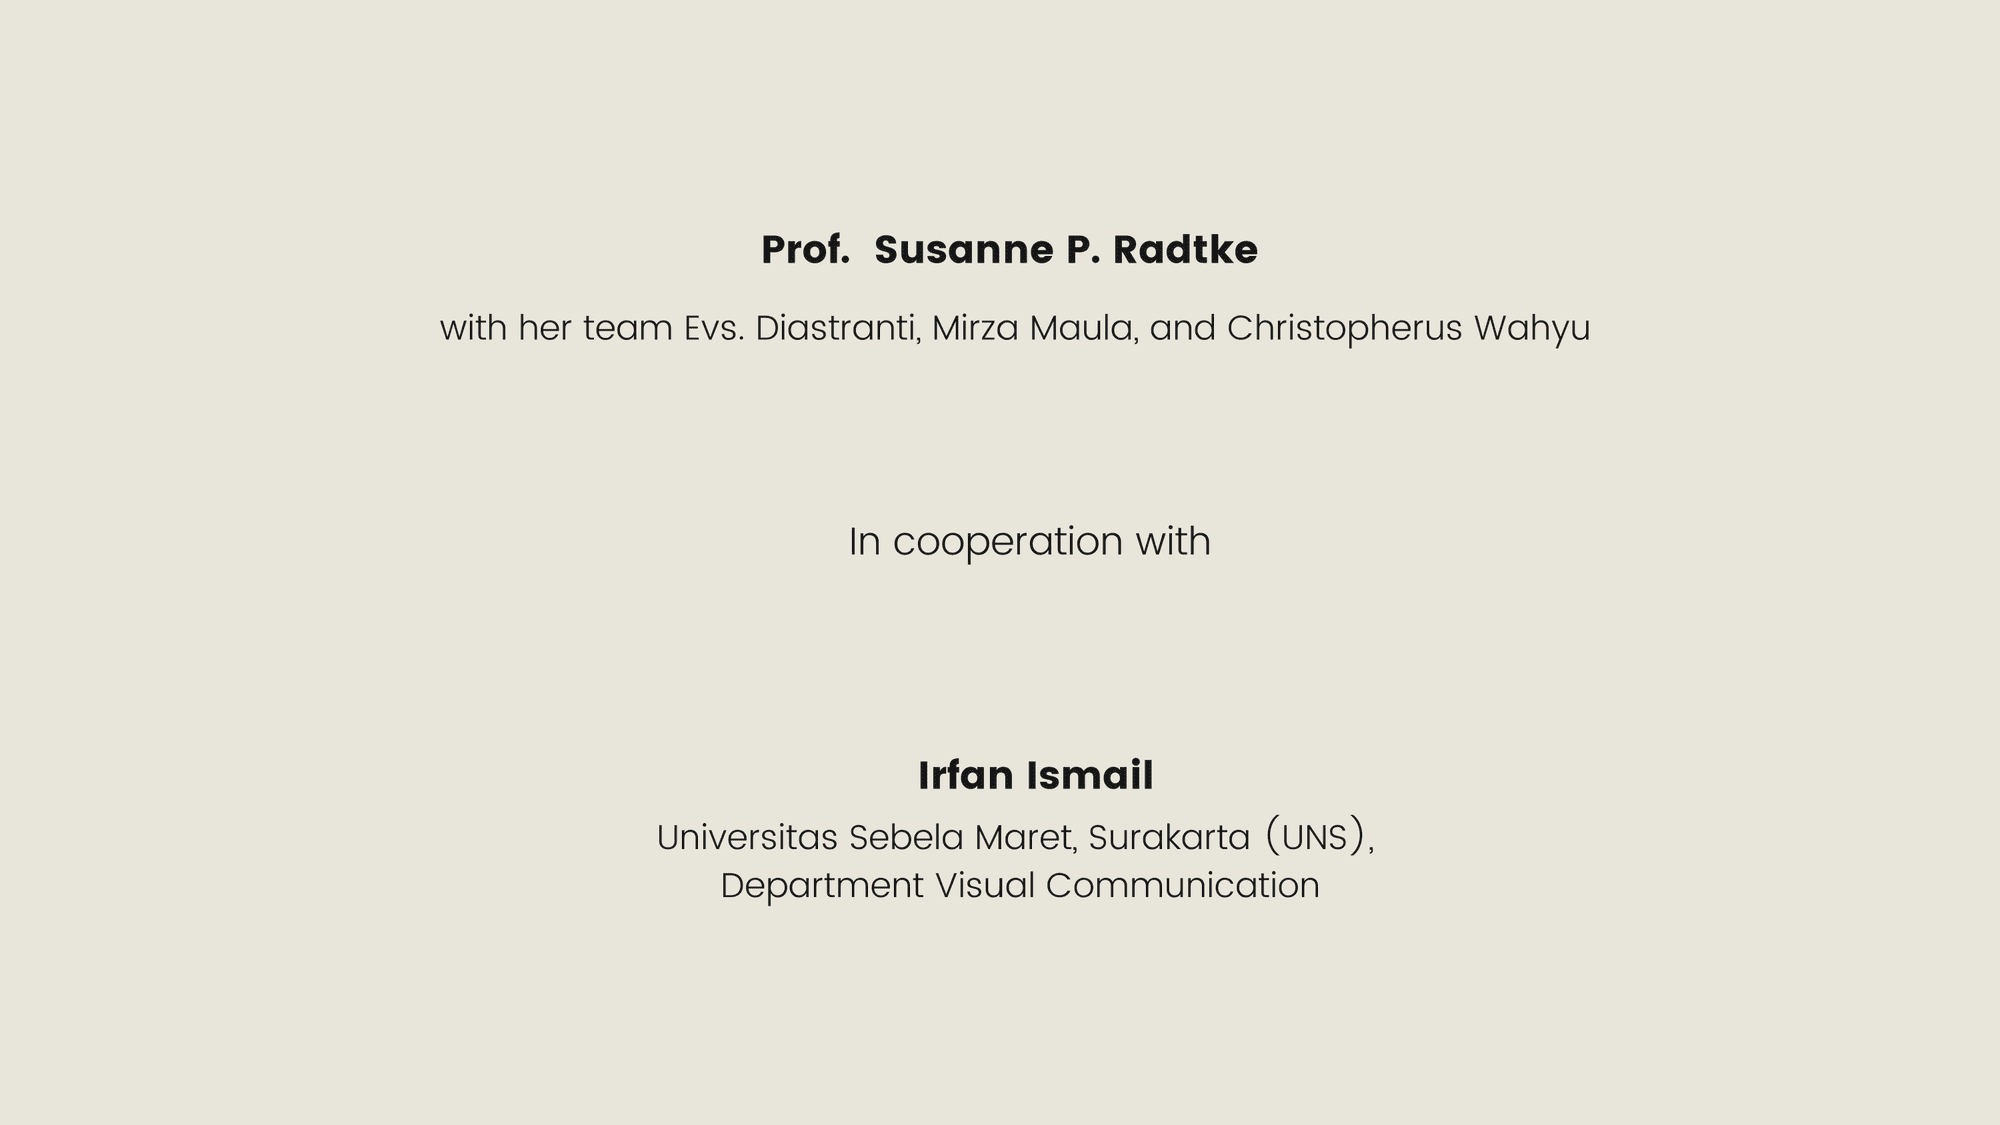Click the word "Maret"
The width and height of the screenshot is (2000, 1125).
click(1025, 838)
